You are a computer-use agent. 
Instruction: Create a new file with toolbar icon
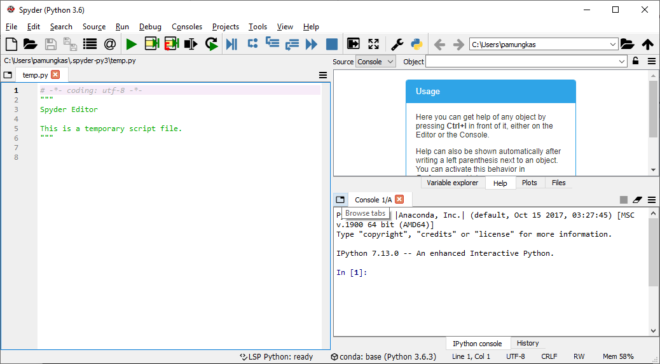(11, 44)
